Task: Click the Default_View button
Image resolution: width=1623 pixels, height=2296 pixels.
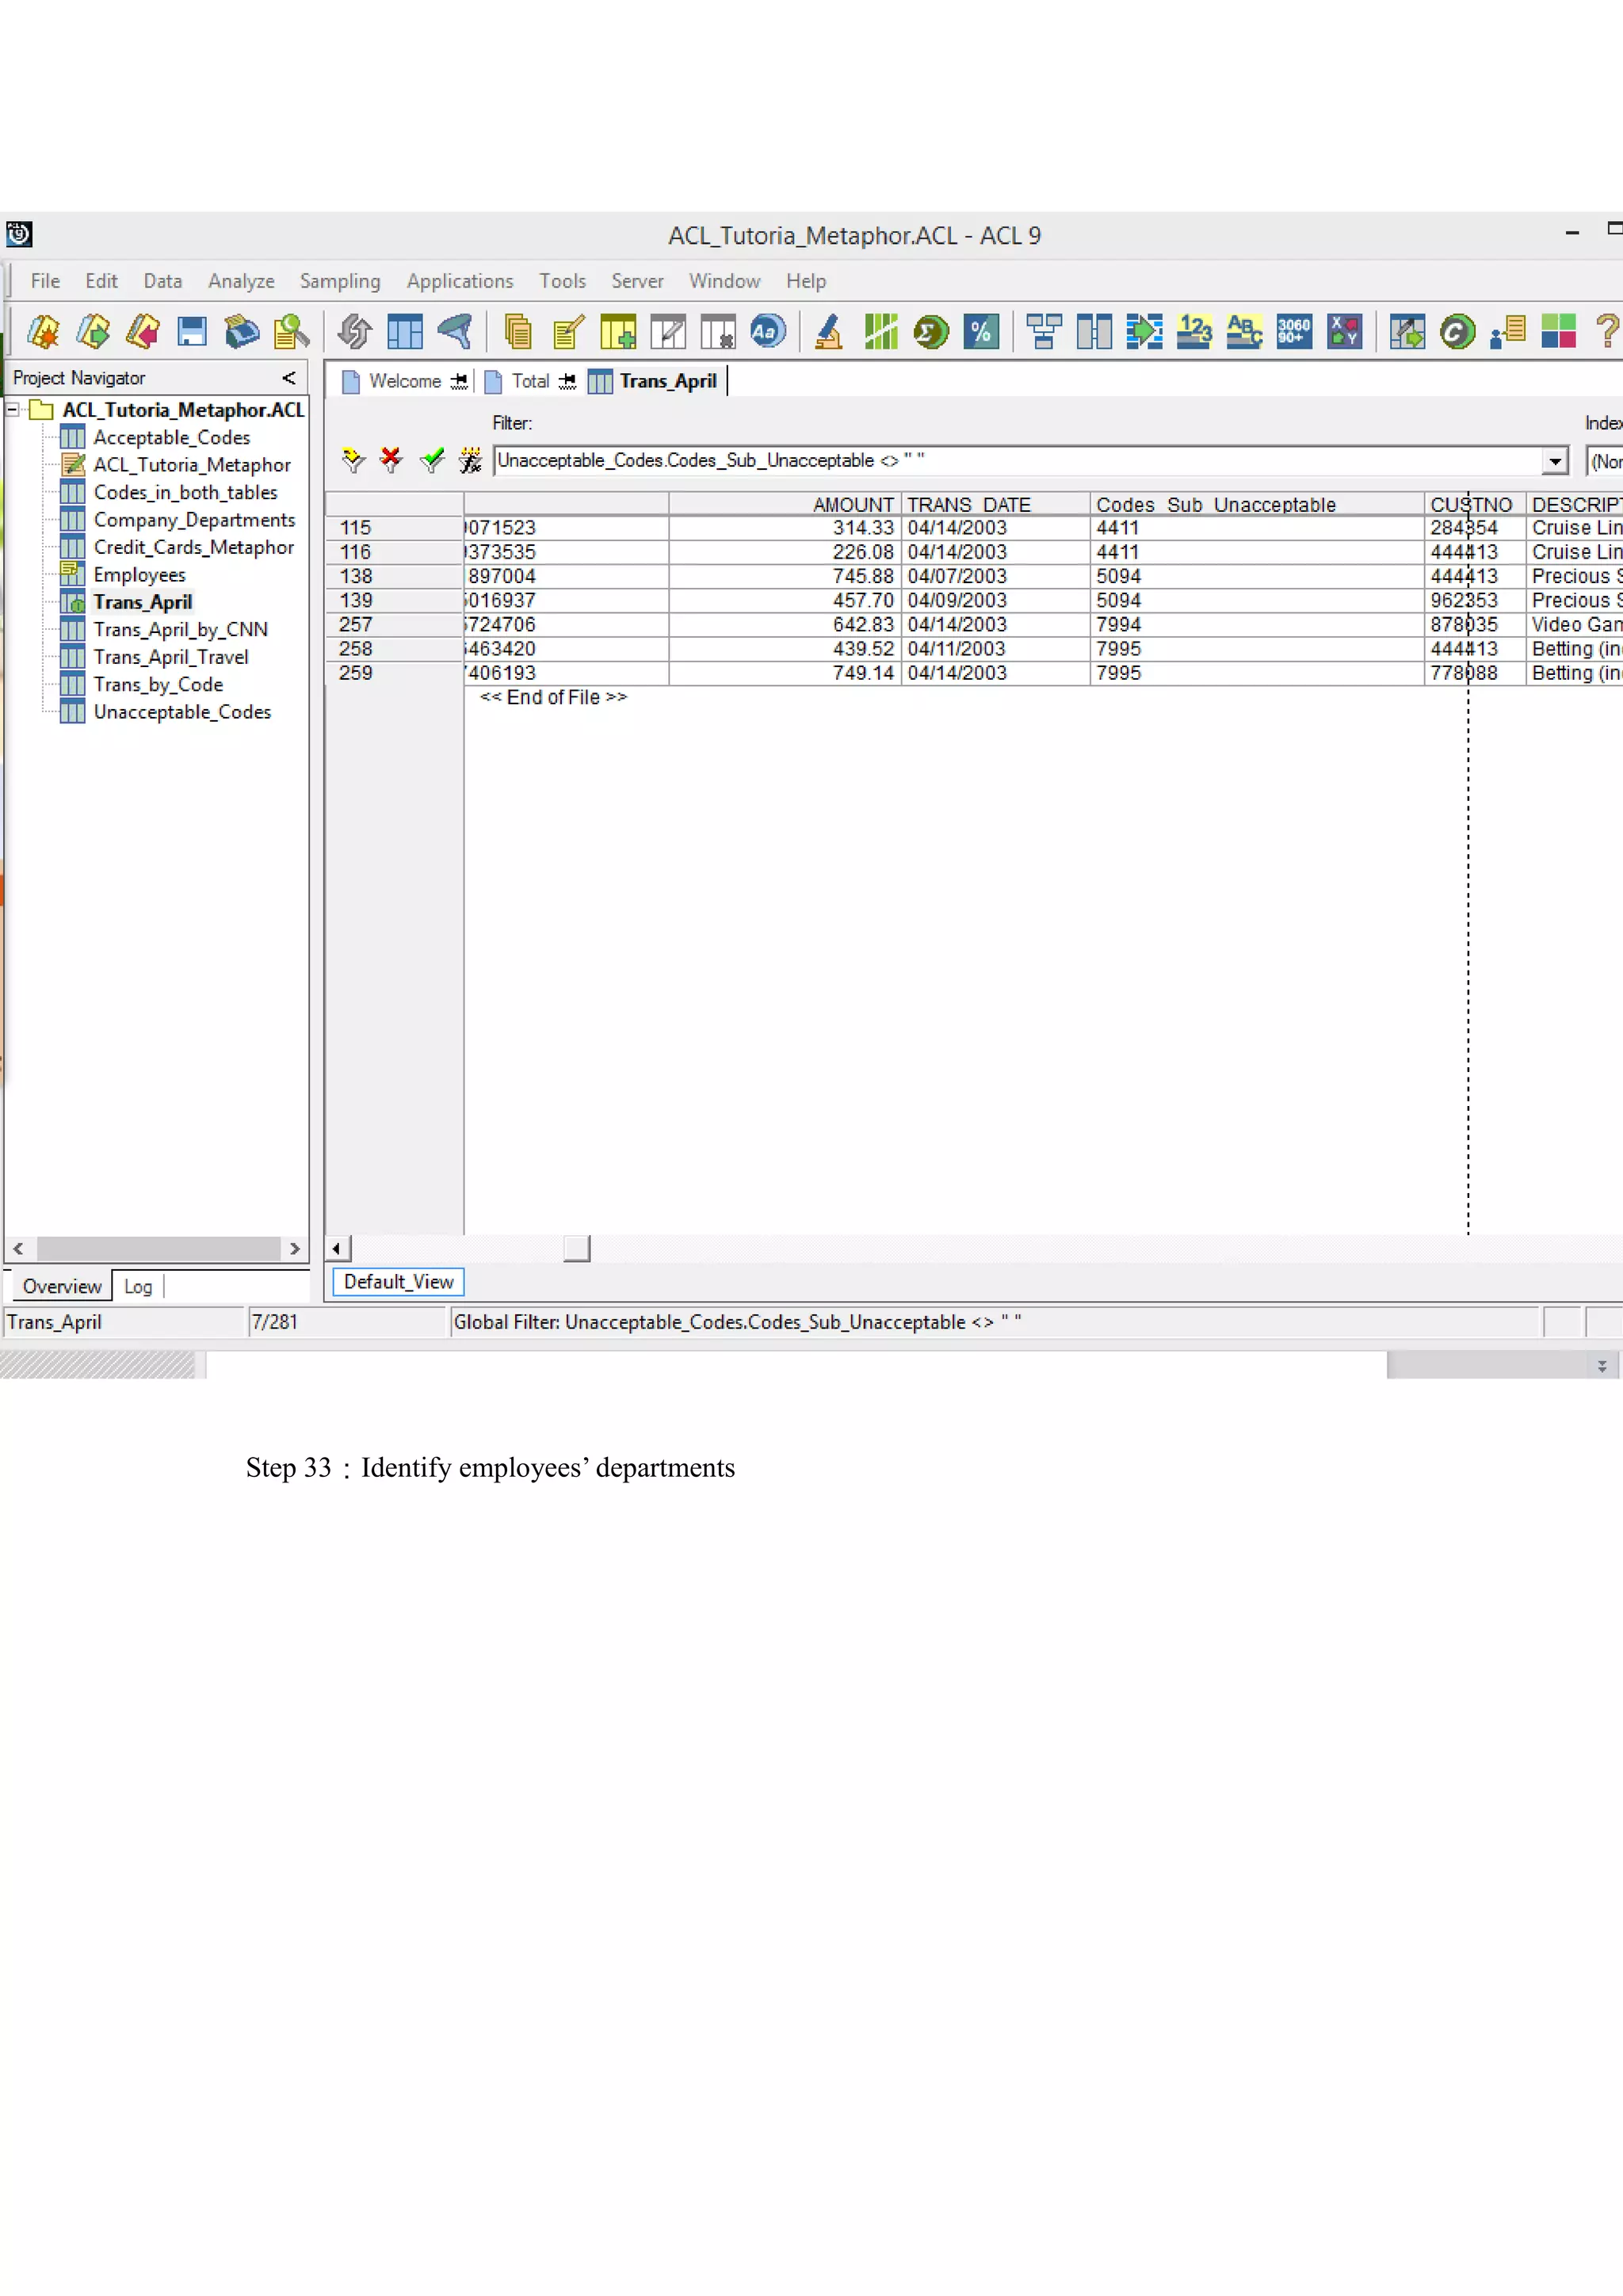Action: [x=398, y=1282]
